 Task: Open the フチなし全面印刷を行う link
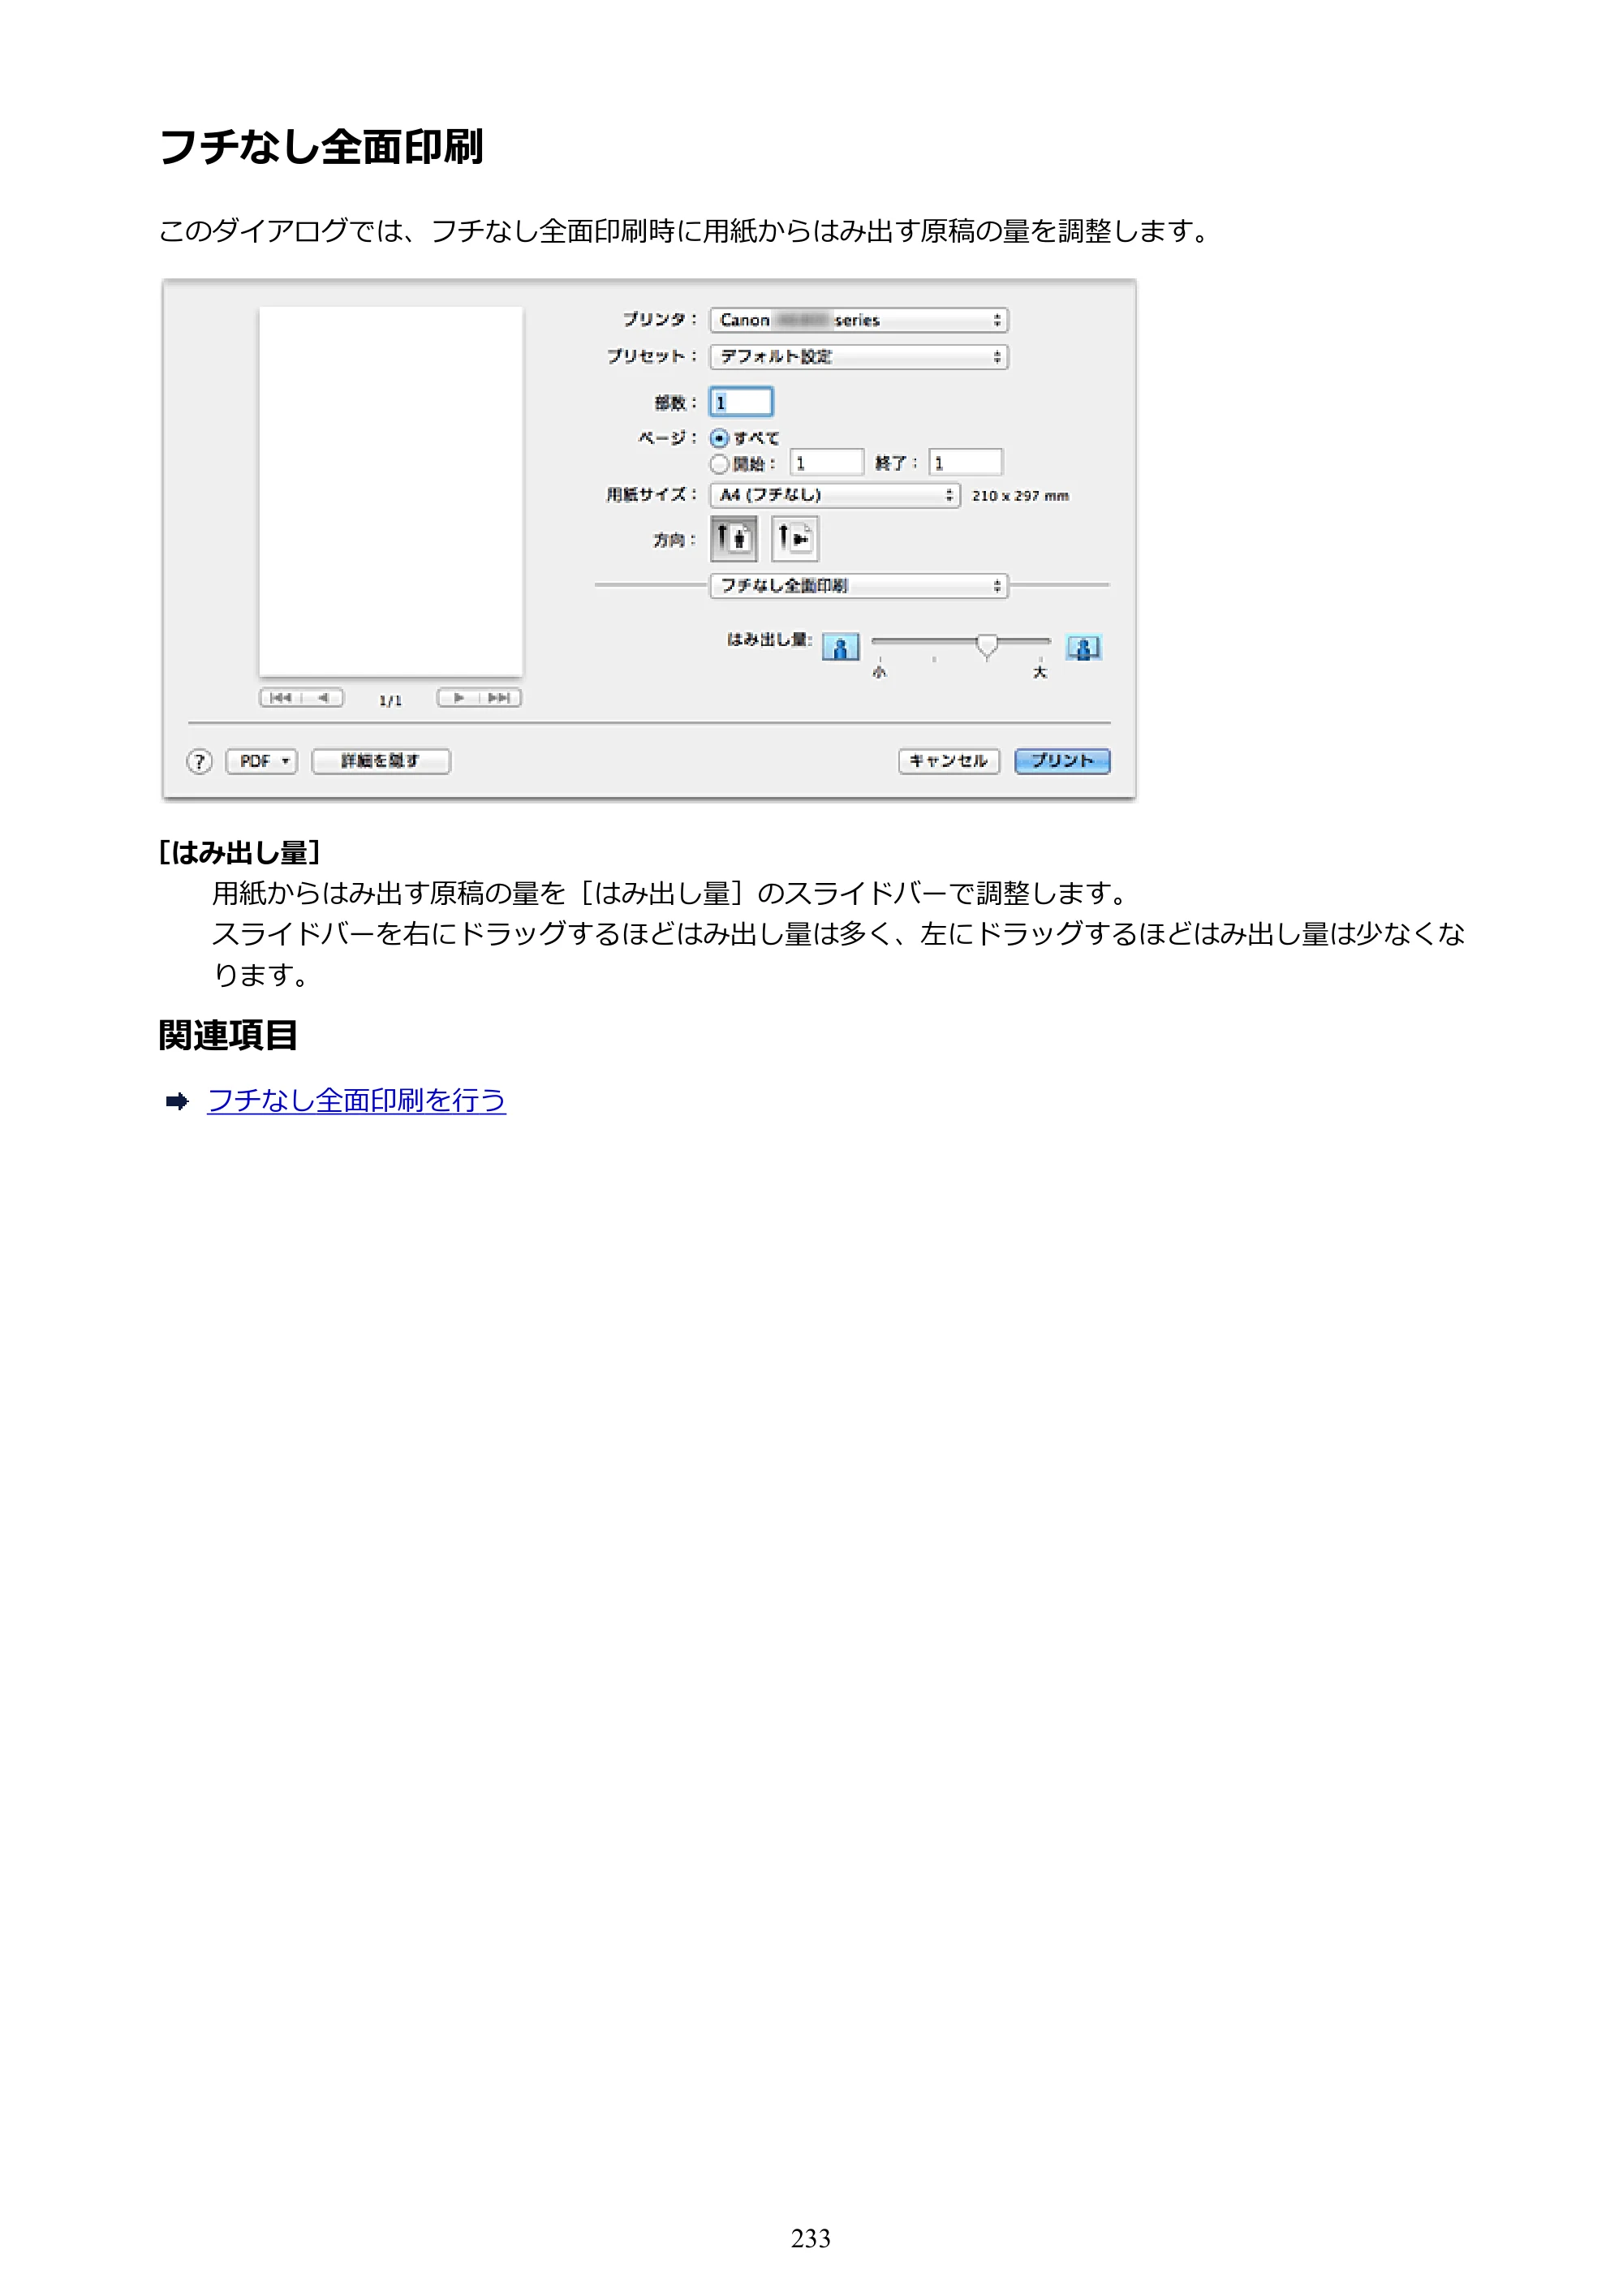[356, 1101]
